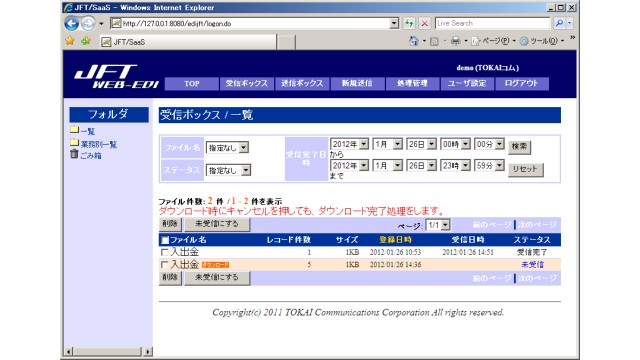Click the sidebar scroll right arrow
The image size is (640, 360).
click(x=148, y=351)
